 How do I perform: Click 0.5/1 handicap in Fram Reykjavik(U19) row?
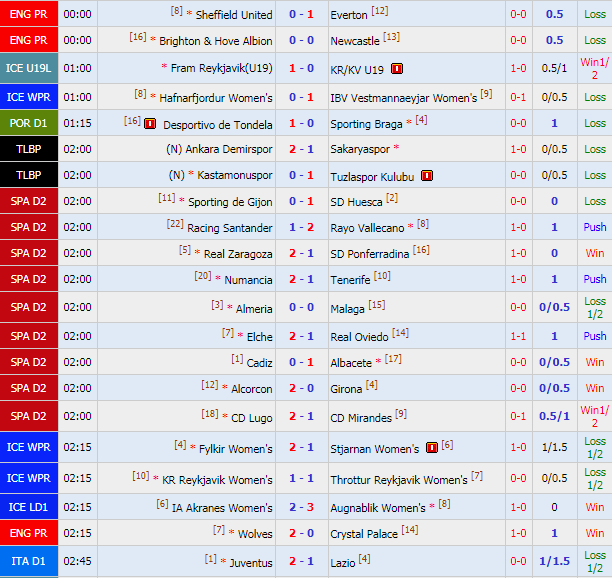(554, 68)
